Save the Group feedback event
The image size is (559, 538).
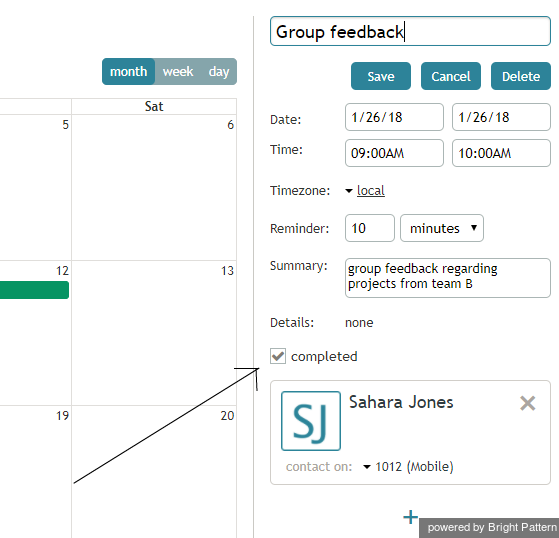381,76
